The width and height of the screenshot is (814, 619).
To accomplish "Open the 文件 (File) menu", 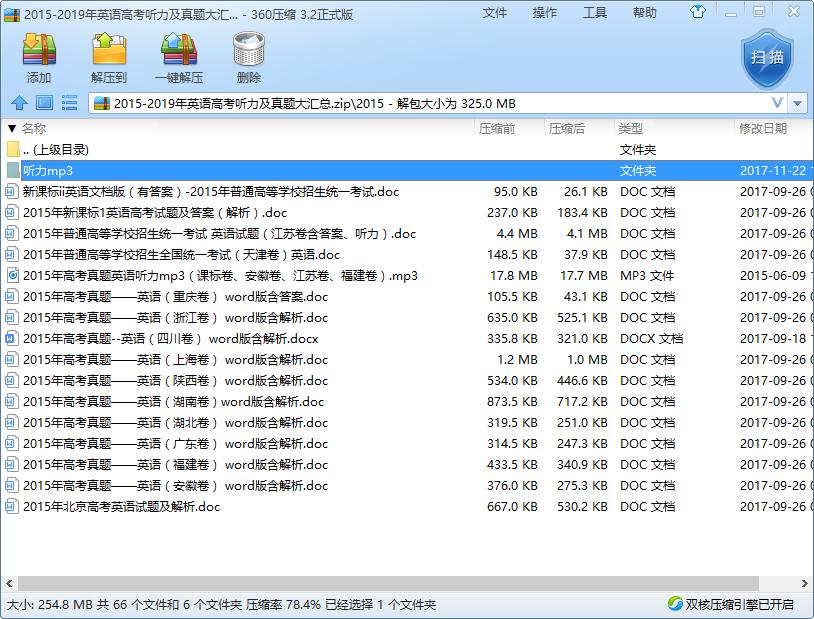I will [x=496, y=13].
